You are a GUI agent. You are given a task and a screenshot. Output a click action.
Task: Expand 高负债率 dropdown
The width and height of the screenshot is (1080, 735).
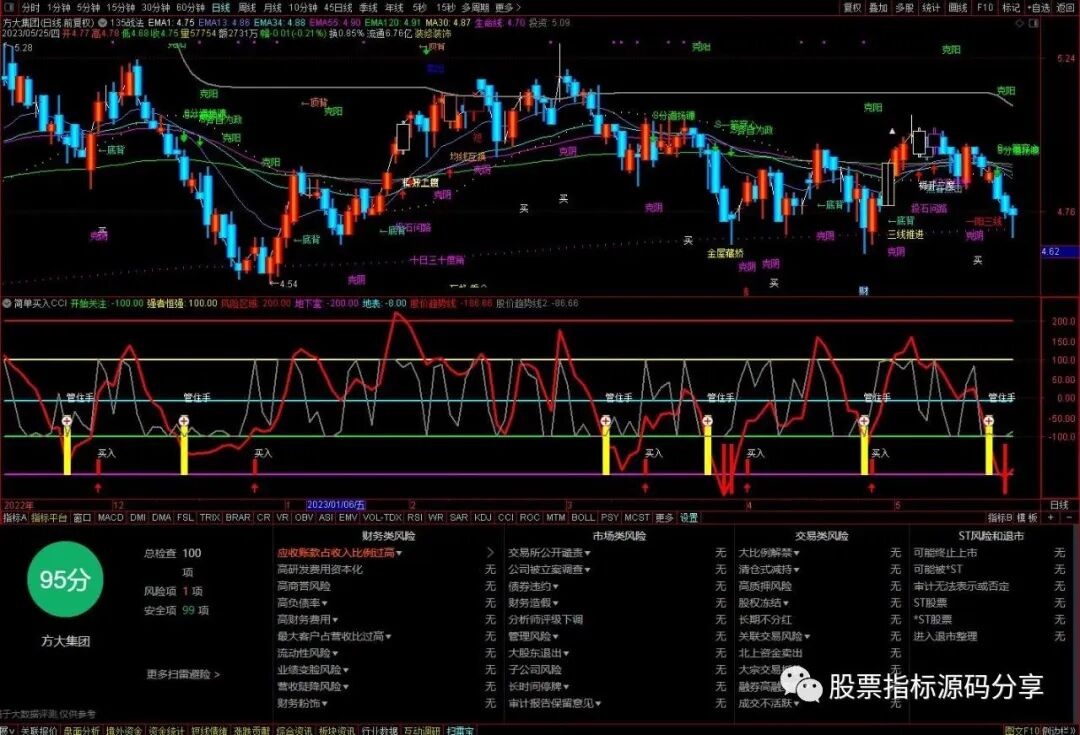click(x=303, y=603)
